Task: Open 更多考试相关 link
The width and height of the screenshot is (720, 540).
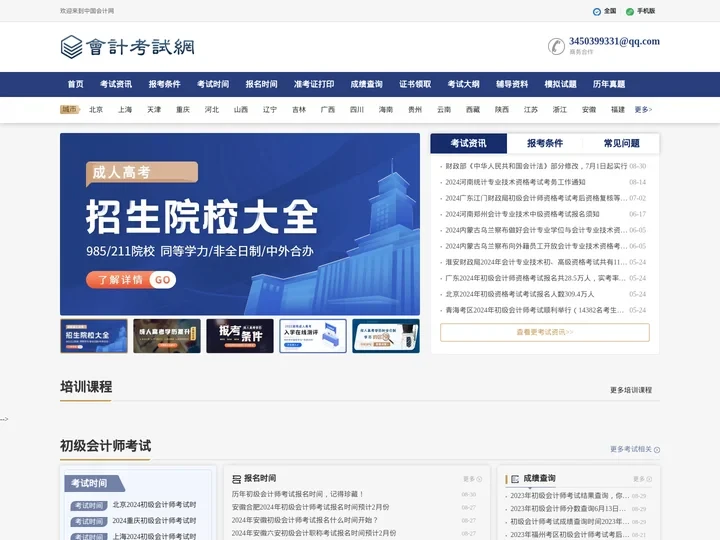Action: 631,449
